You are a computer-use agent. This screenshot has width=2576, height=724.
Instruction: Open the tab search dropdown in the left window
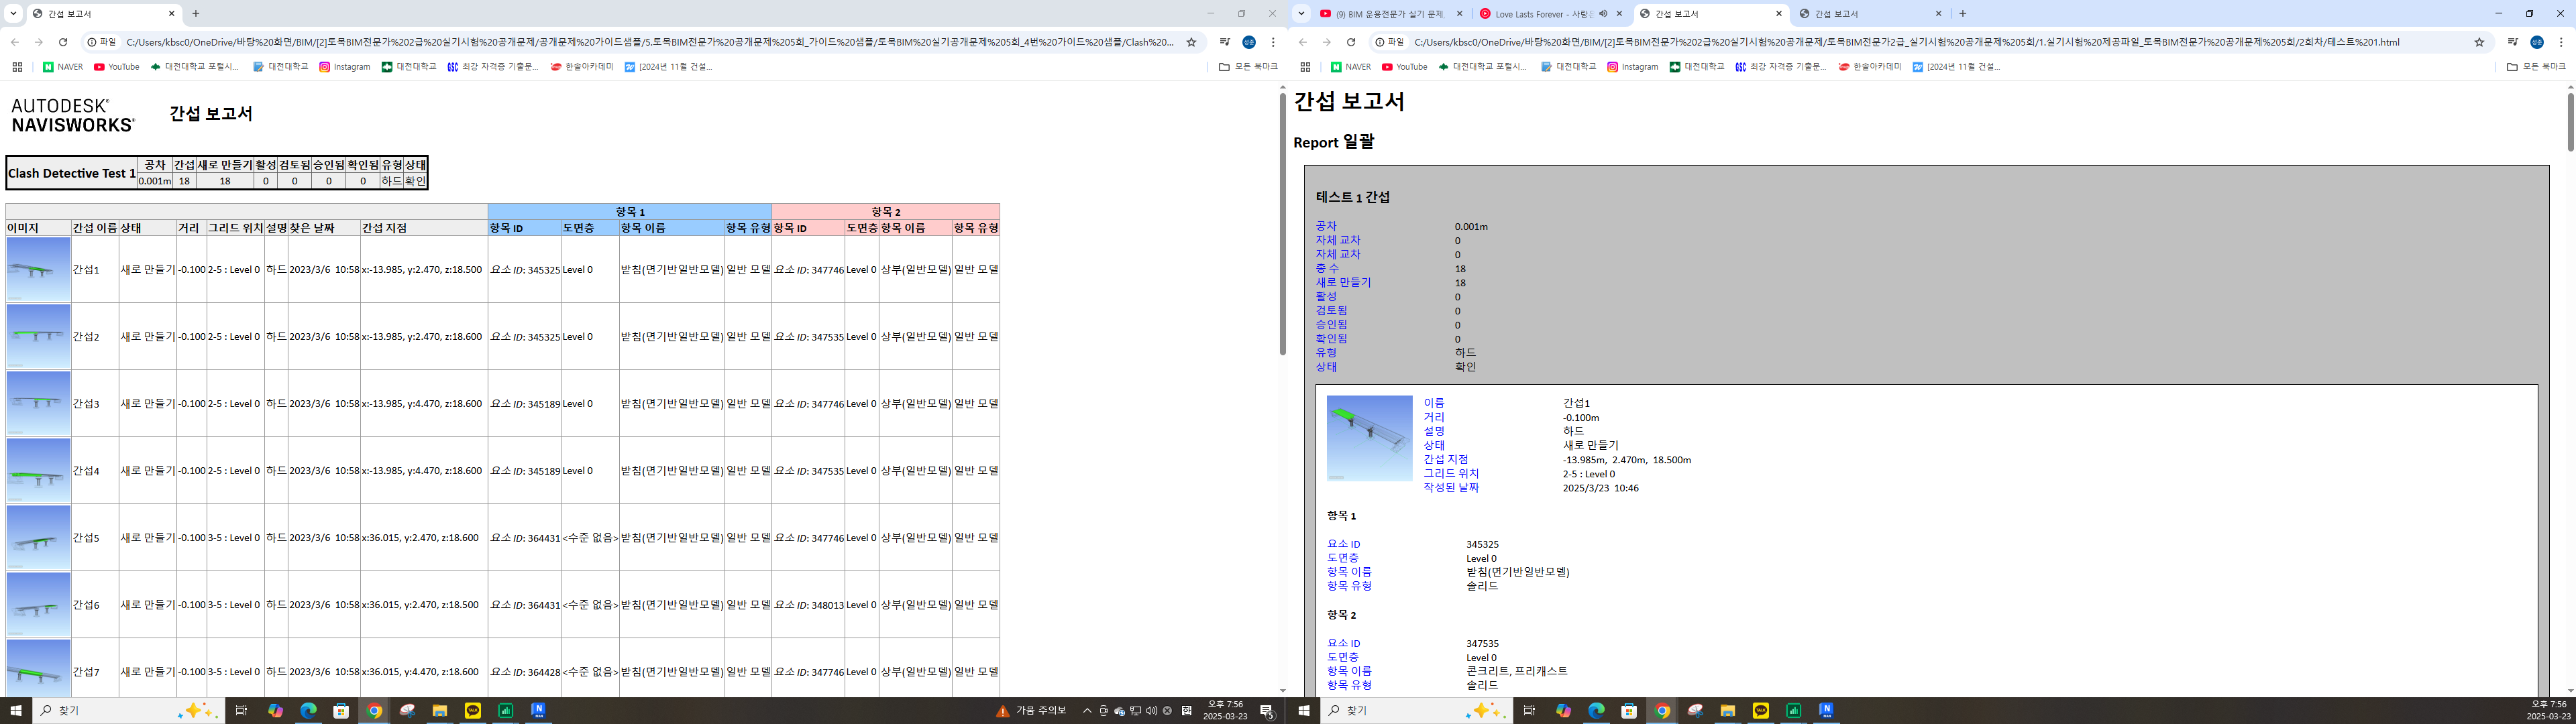point(13,14)
